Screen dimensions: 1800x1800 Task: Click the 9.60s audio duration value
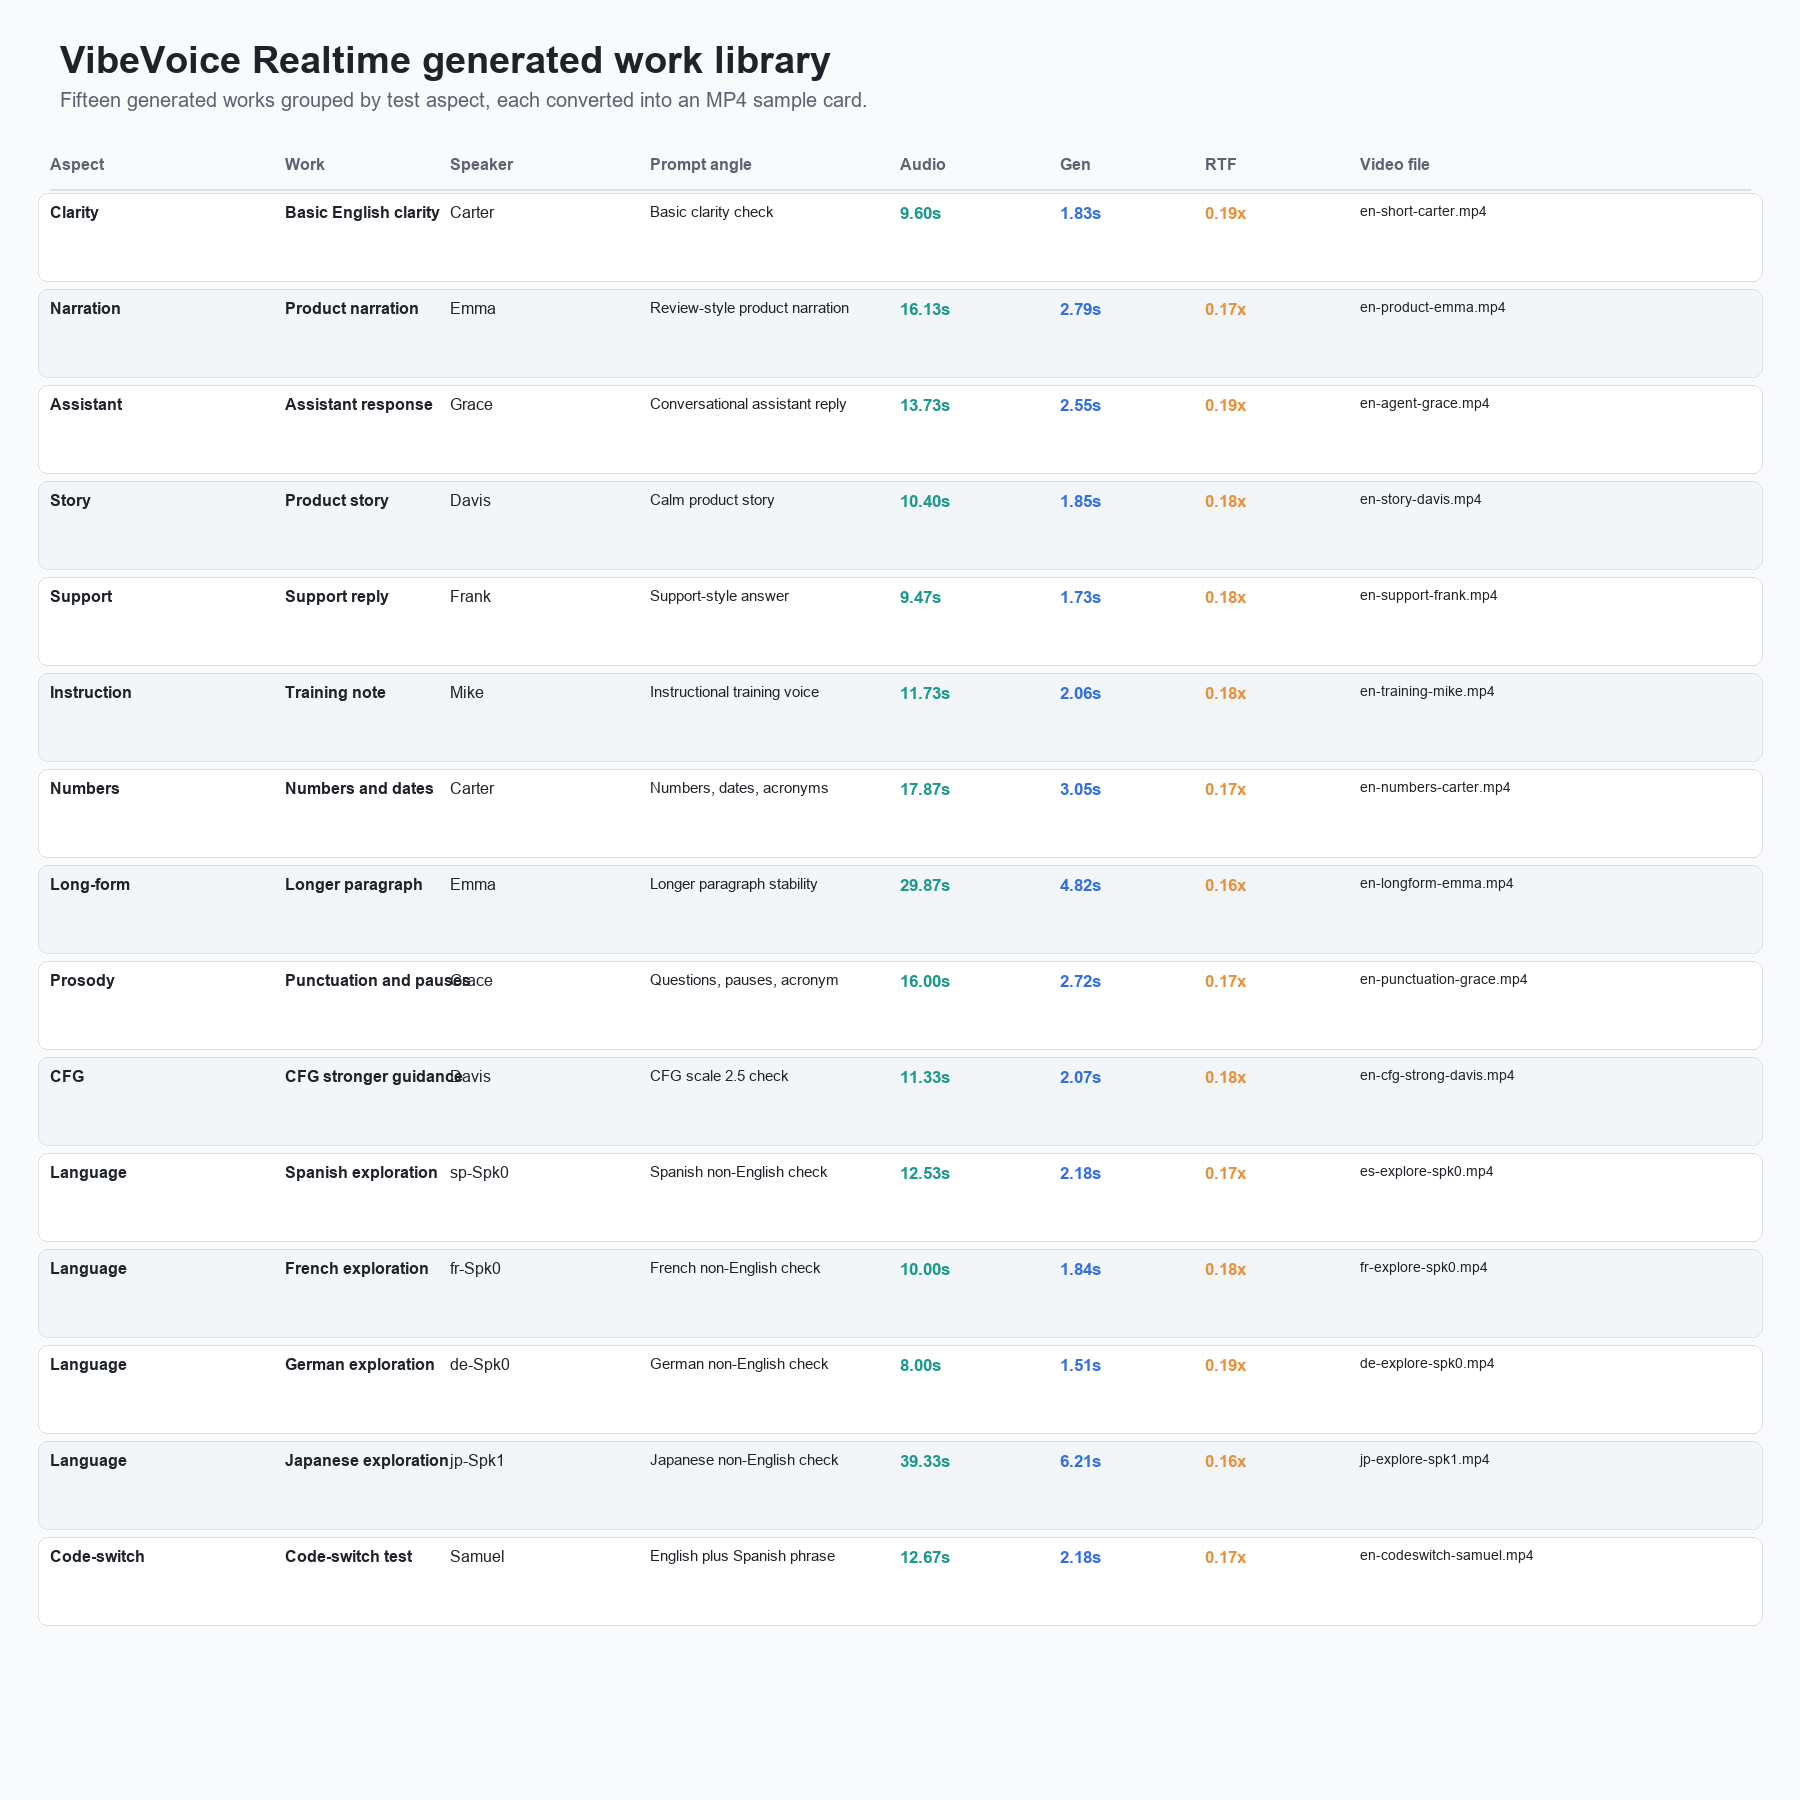point(920,214)
